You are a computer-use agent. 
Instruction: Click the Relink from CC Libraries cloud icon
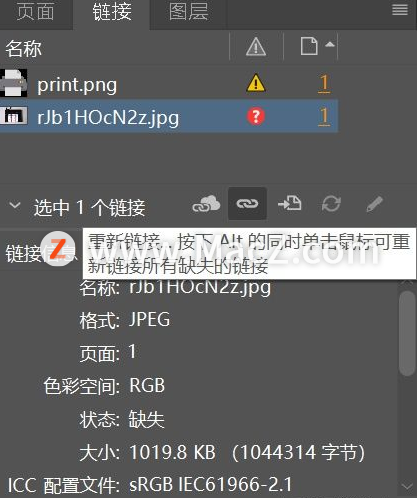(x=206, y=204)
